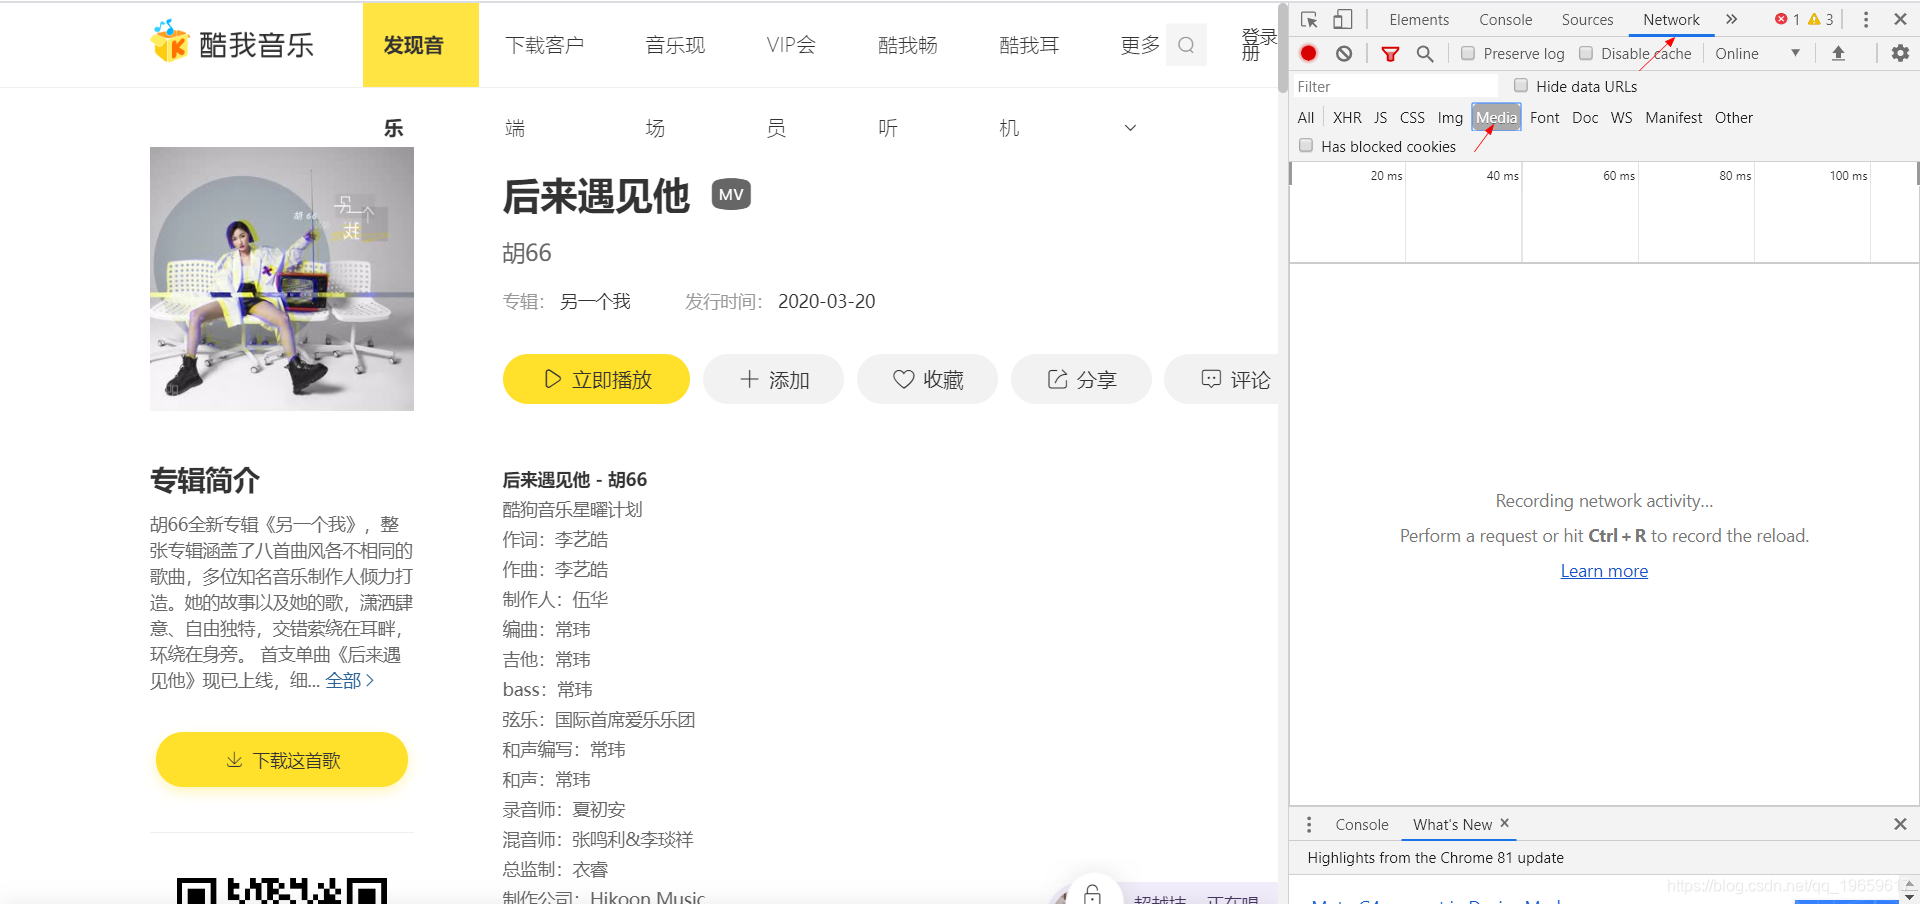This screenshot has width=1920, height=904.
Task: Filter requests by CSS
Action: coord(1412,117)
